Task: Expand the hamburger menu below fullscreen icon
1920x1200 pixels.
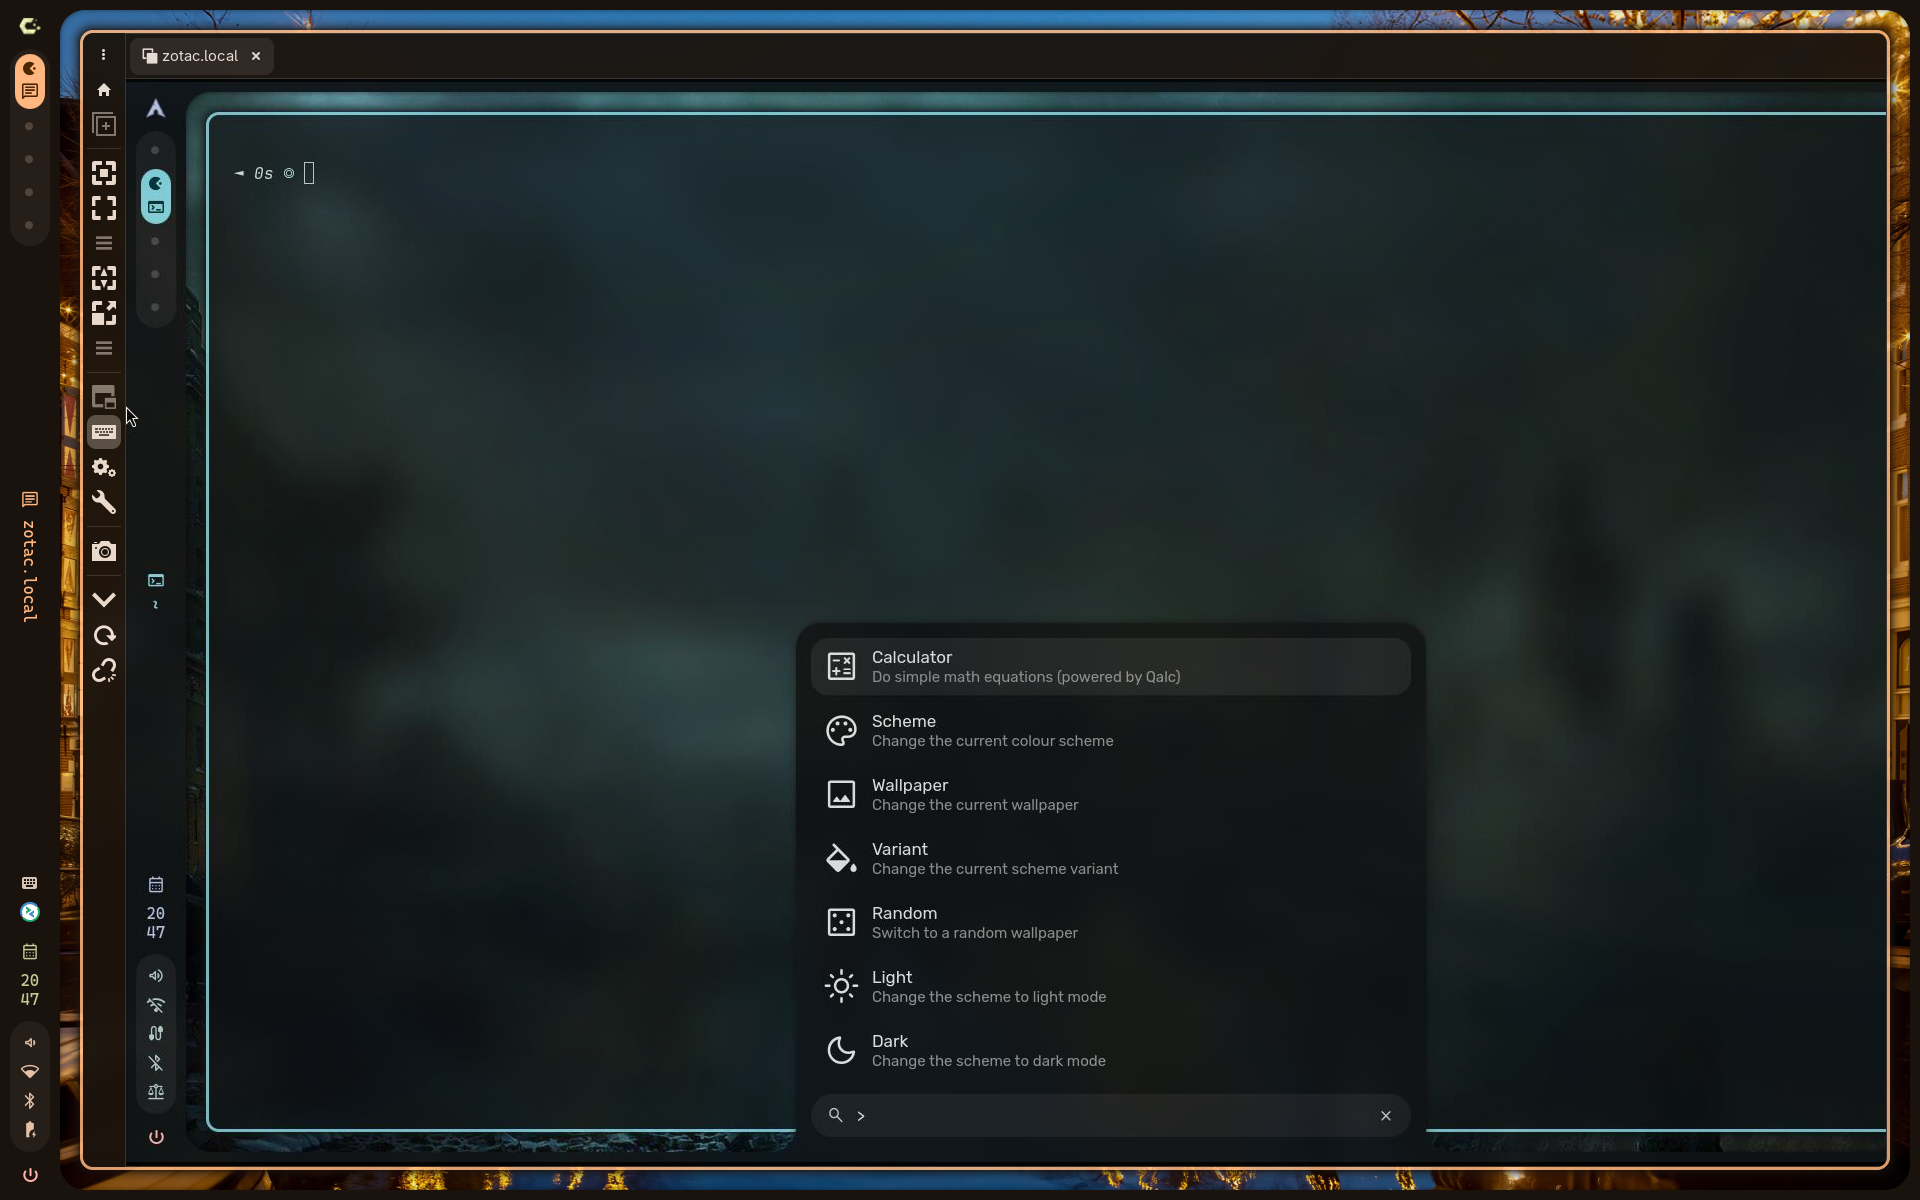Action: [x=104, y=243]
